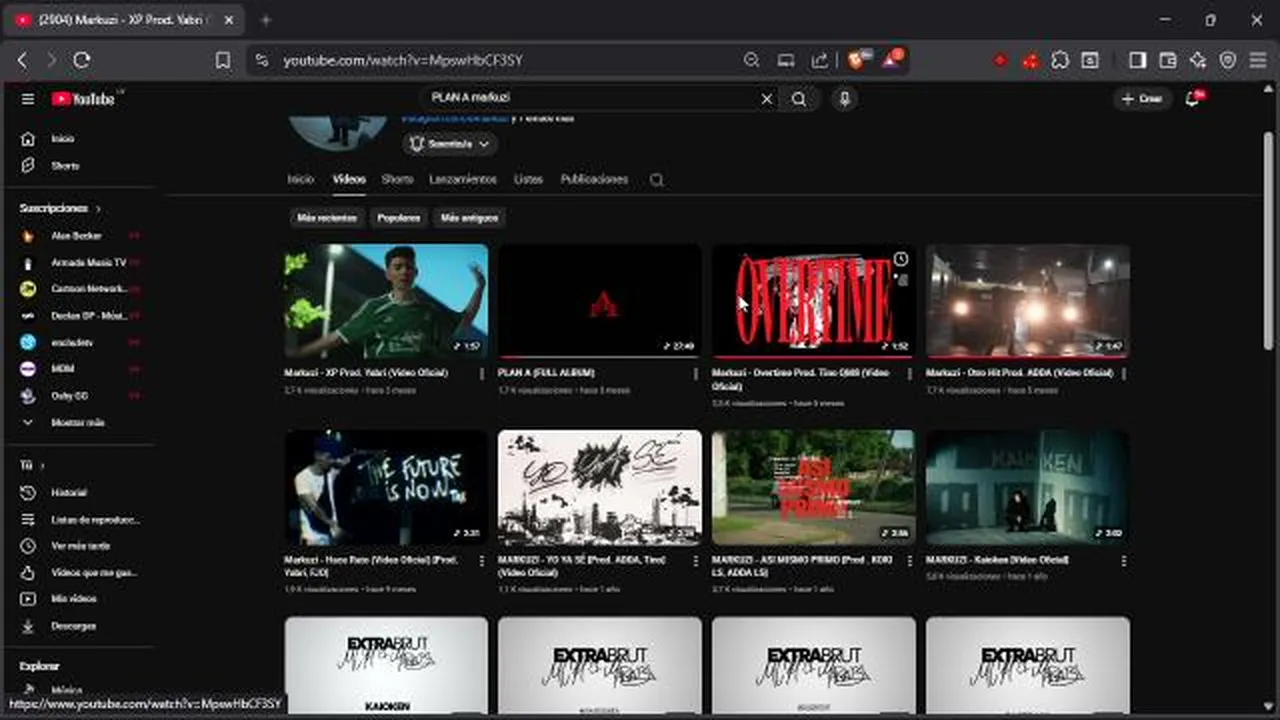Open the Brave Shields lion icon
1280x720 pixels.
[857, 60]
